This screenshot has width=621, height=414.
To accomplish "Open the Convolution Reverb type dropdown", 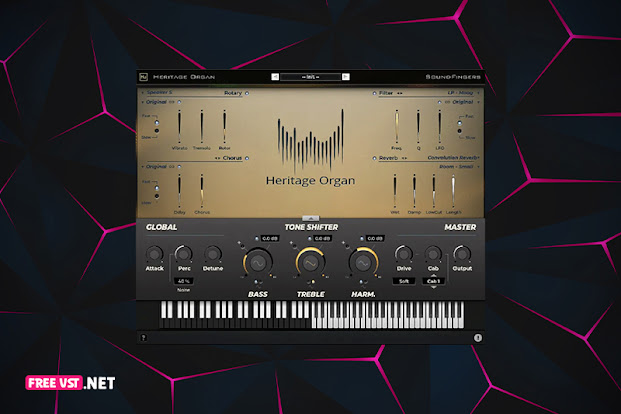I will pos(453,158).
